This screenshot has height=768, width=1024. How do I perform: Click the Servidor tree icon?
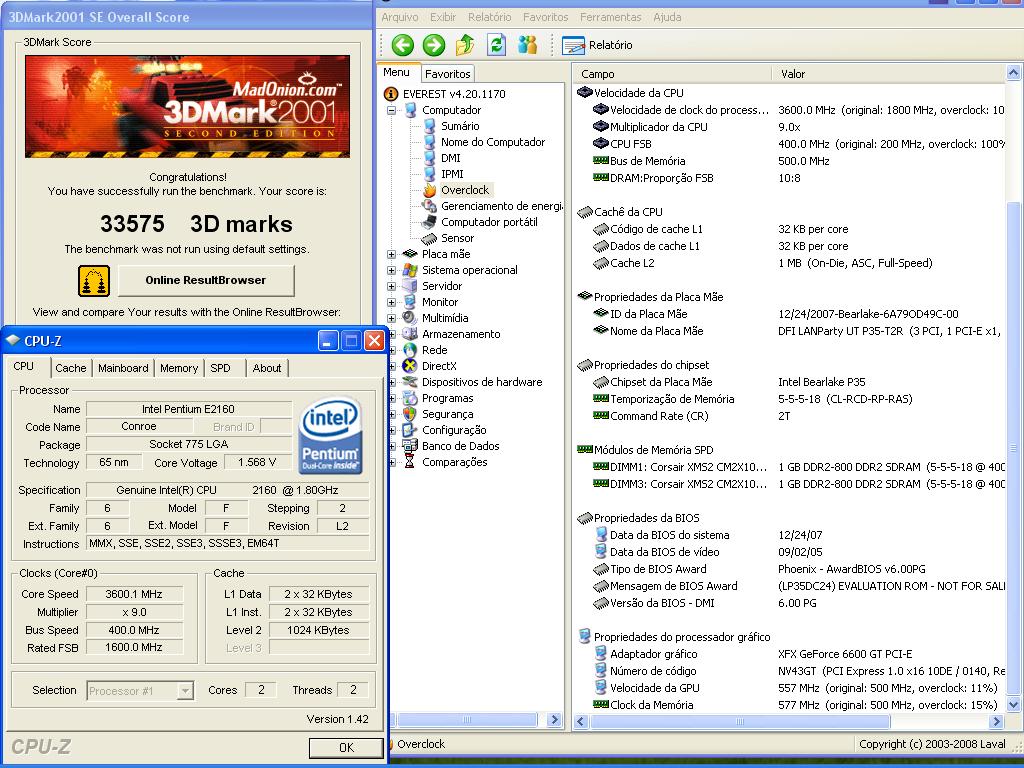click(x=410, y=286)
